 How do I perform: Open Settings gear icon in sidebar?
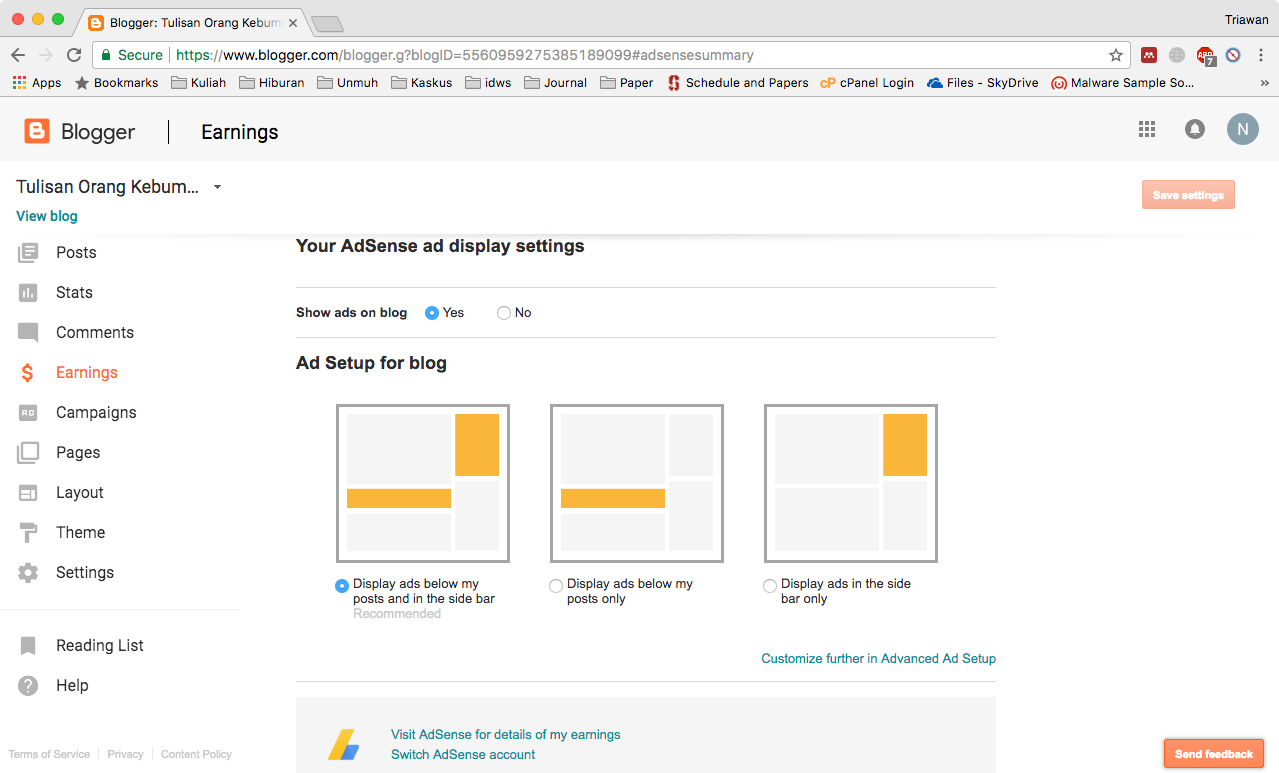tap(28, 573)
